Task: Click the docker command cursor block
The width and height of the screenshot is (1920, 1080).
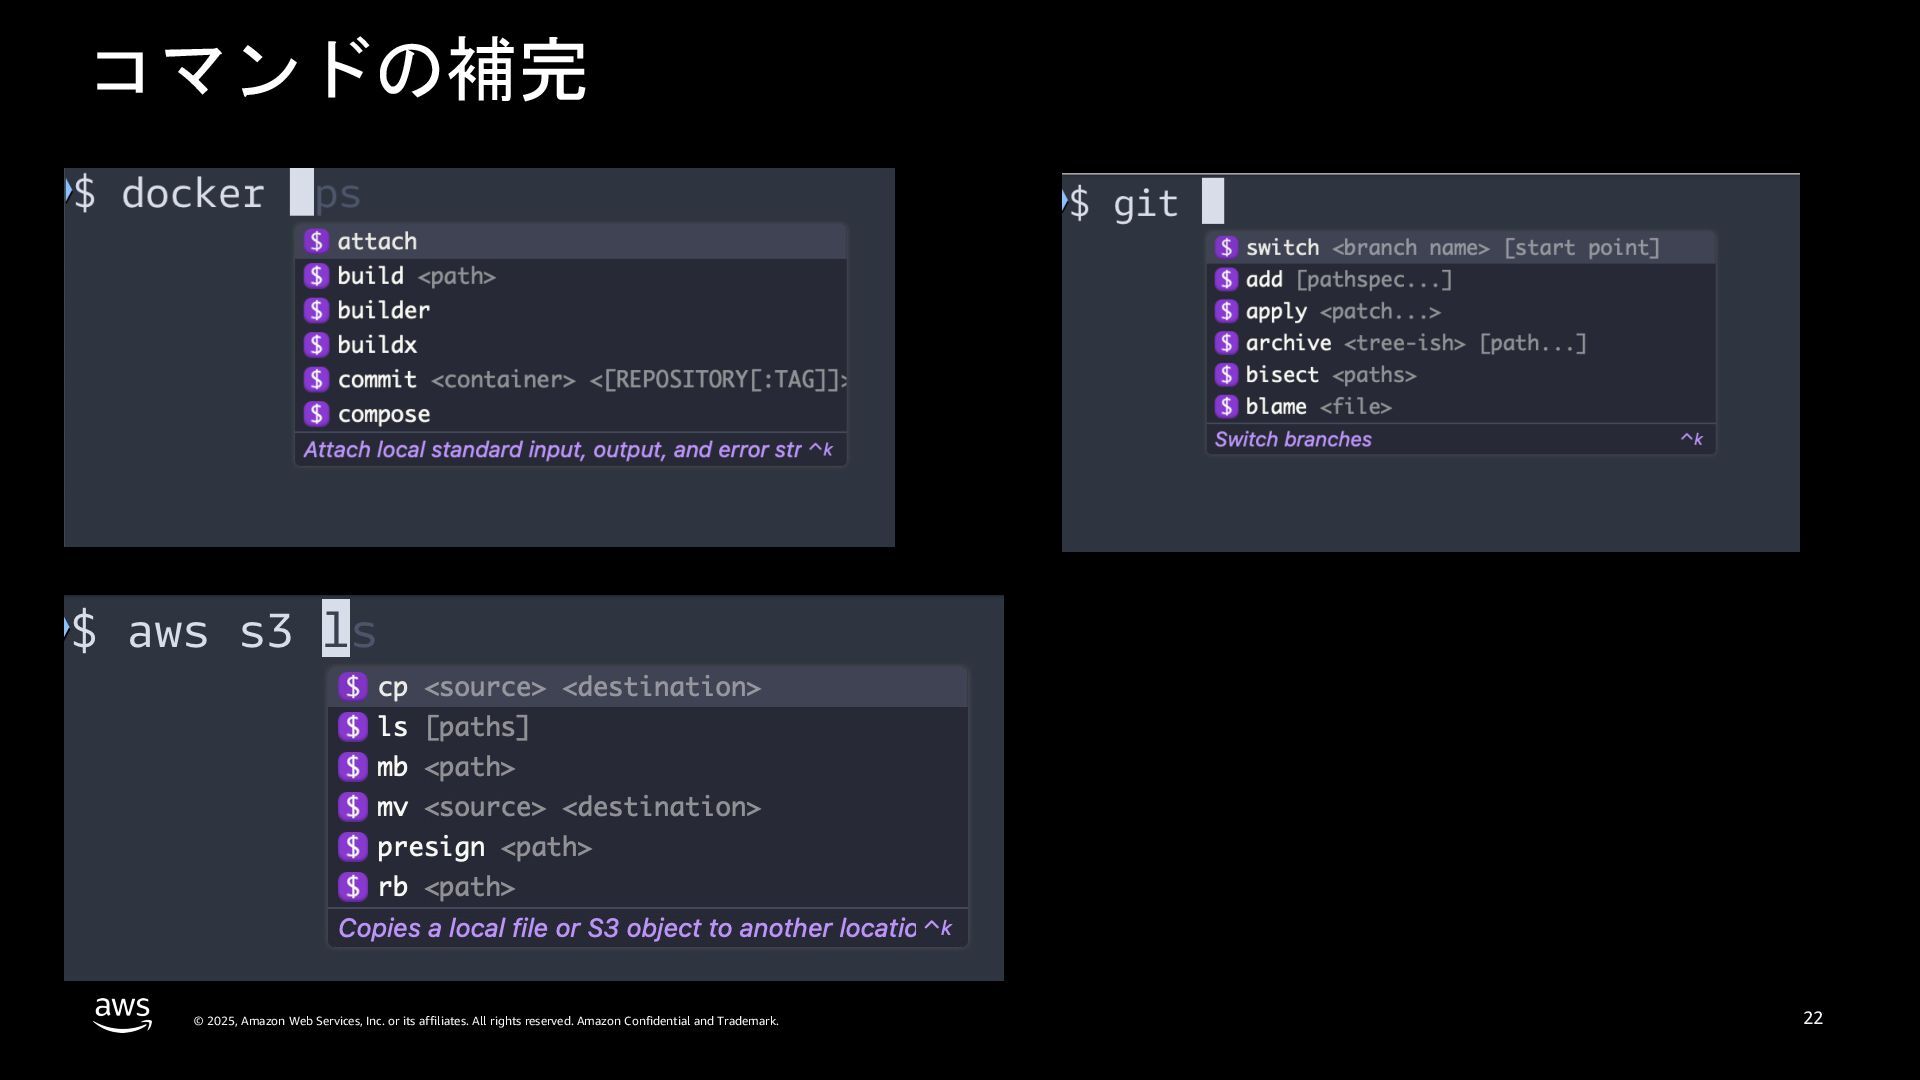Action: point(302,192)
